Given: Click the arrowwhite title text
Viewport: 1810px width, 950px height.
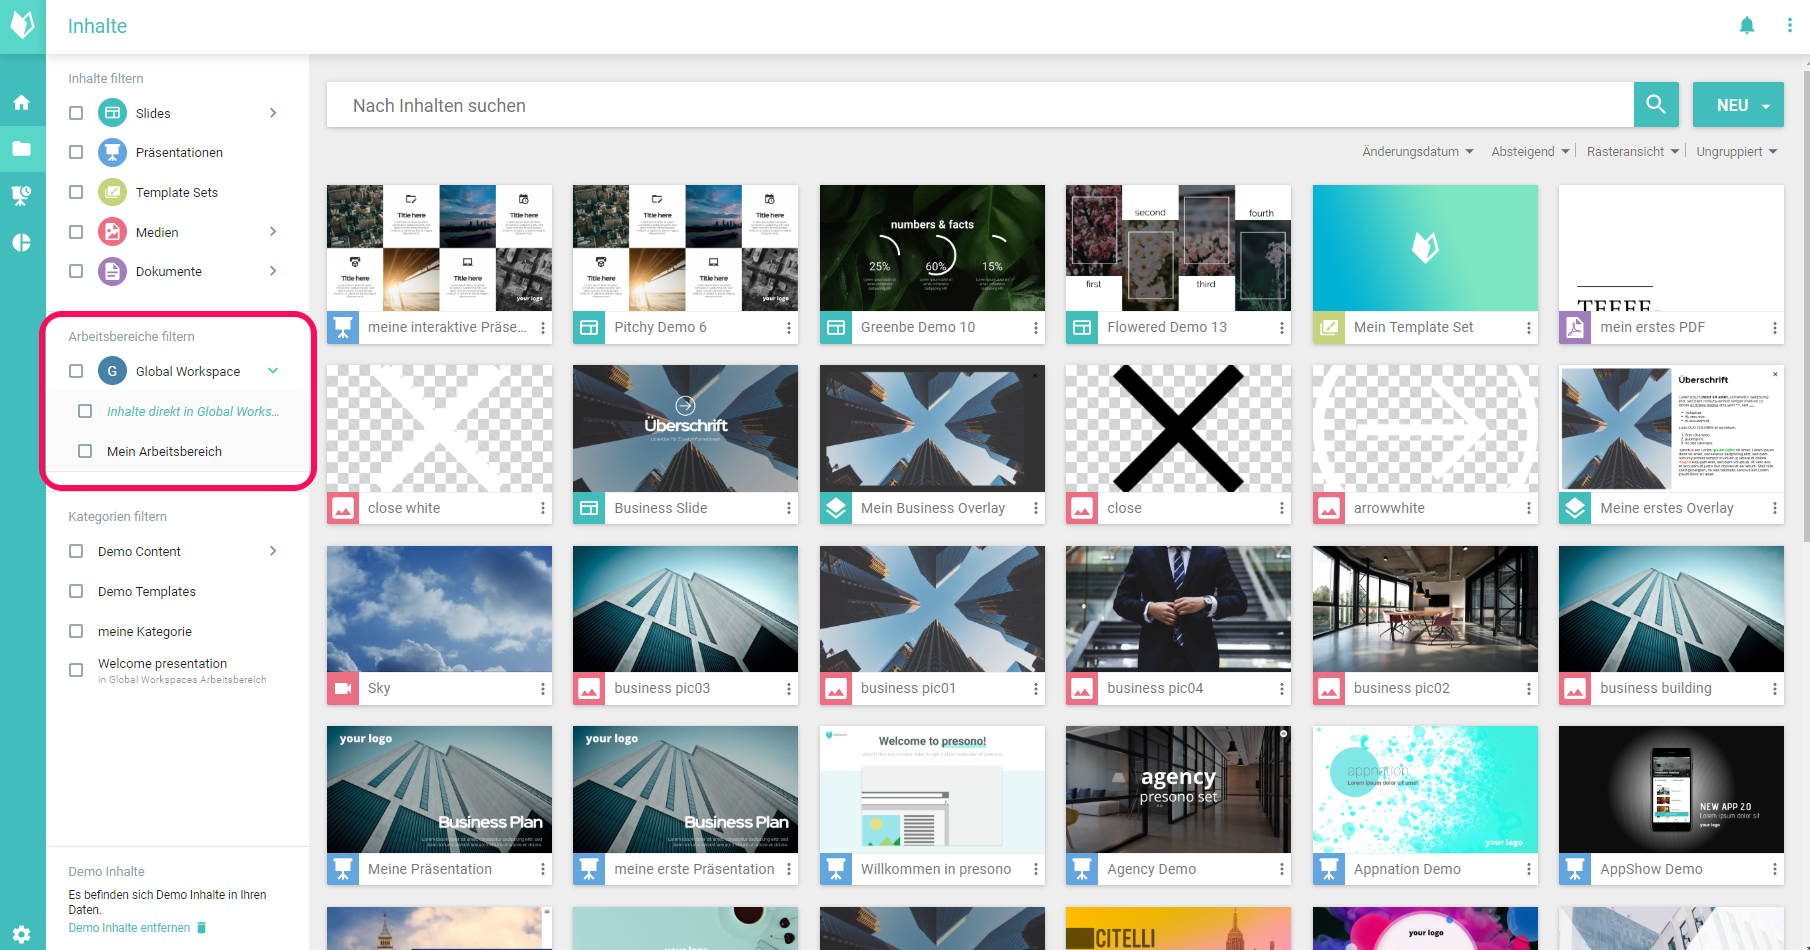Looking at the screenshot, I should (1389, 508).
